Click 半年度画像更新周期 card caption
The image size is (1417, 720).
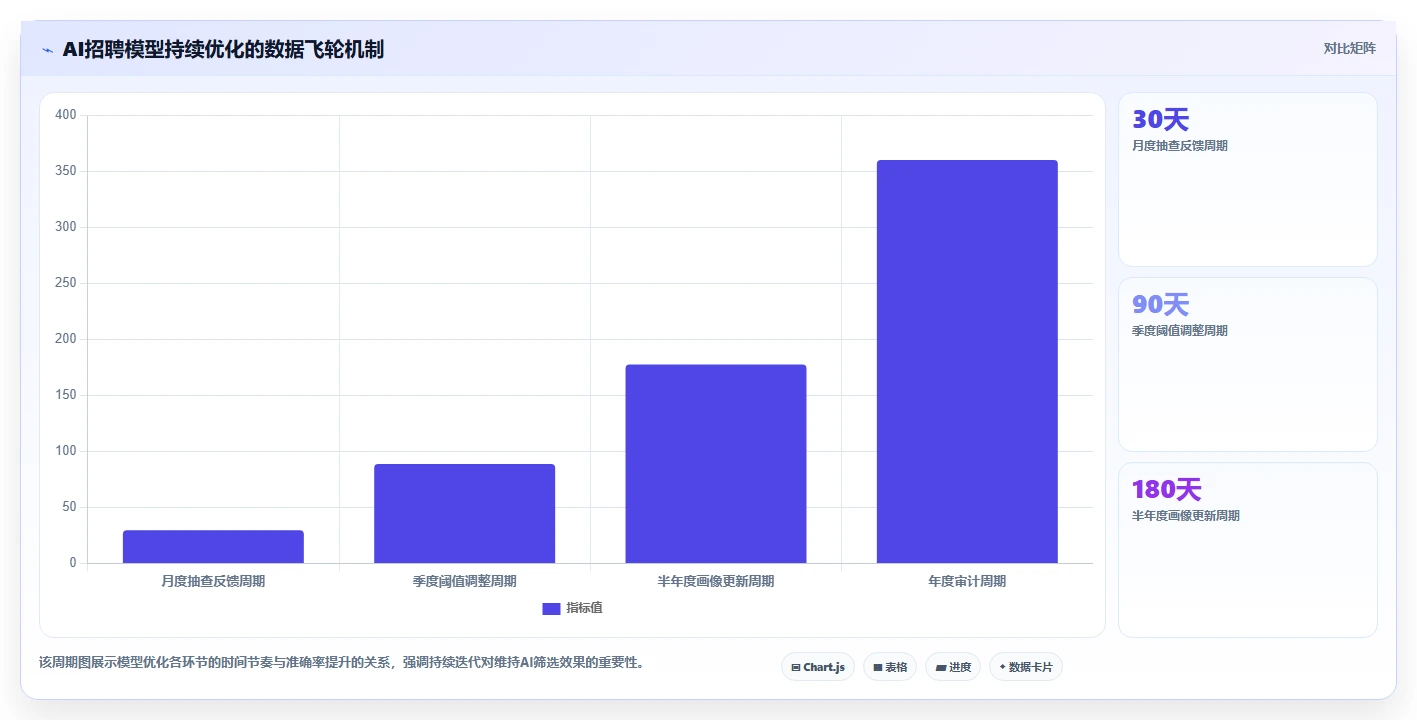click(x=1186, y=516)
